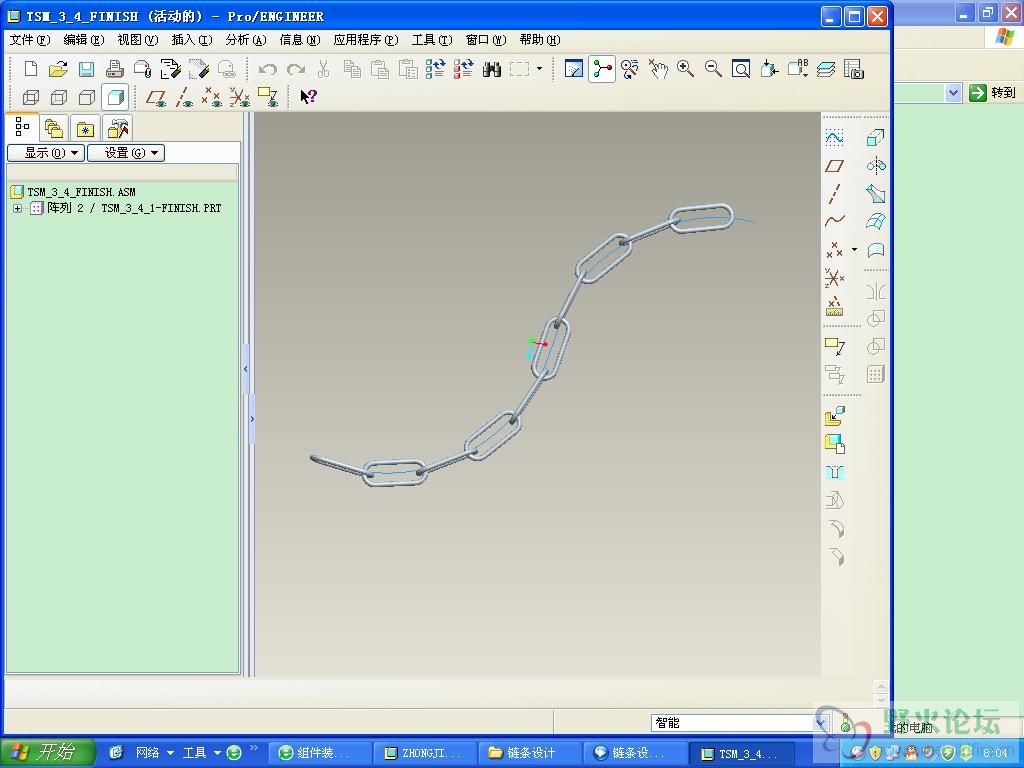The height and width of the screenshot is (768, 1024).
Task: Click the context-sensitive help cursor icon
Action: 308,97
